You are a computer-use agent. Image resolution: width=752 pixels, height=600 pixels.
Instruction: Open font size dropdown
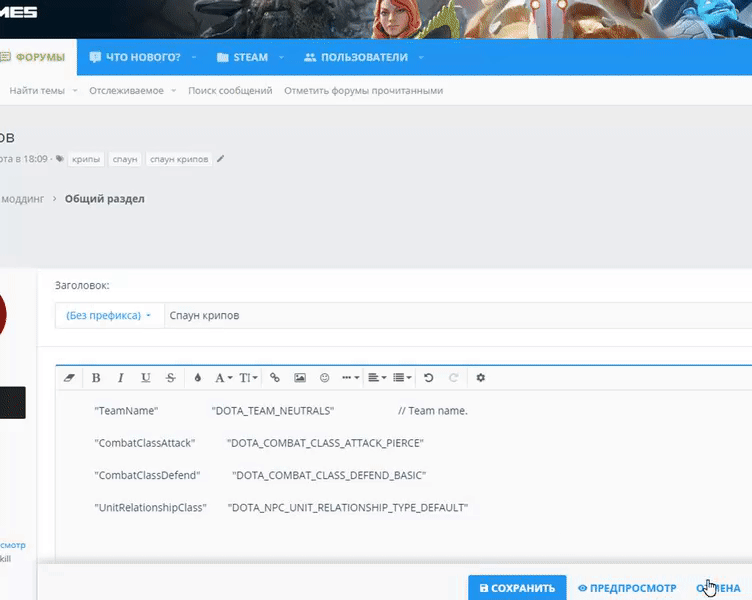[248, 378]
